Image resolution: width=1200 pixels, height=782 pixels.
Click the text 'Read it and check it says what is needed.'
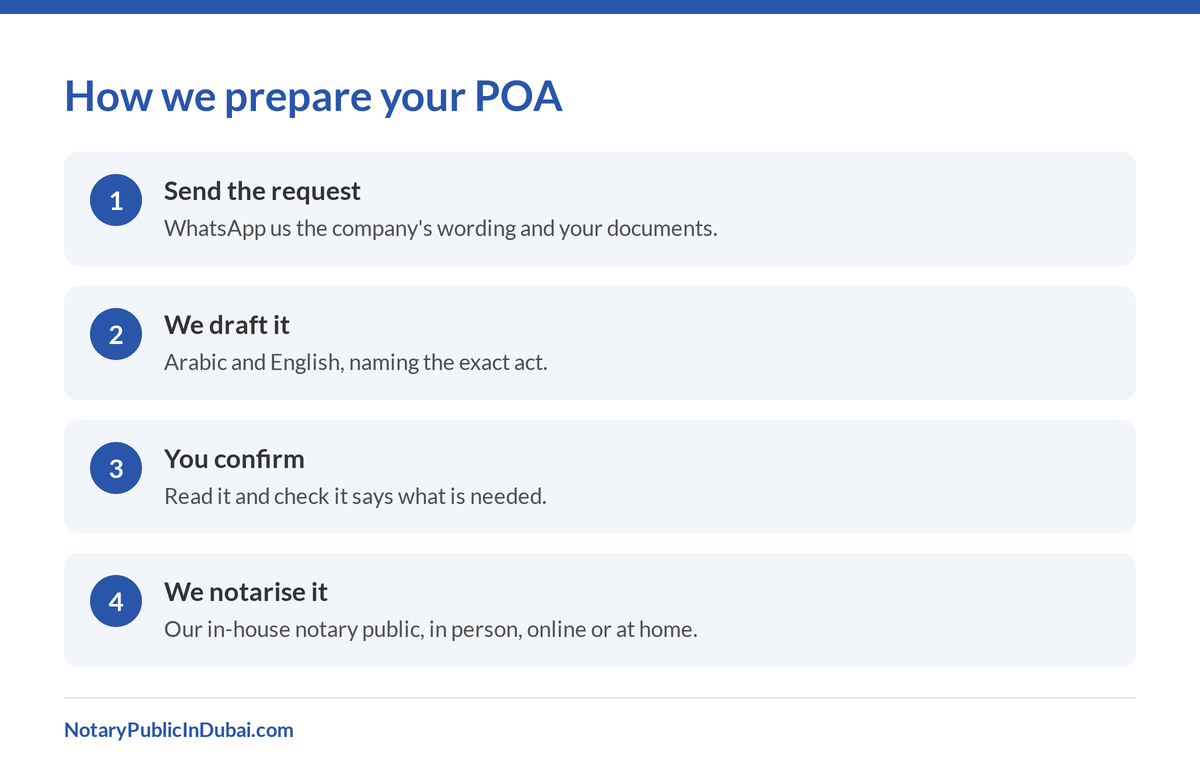coord(355,496)
